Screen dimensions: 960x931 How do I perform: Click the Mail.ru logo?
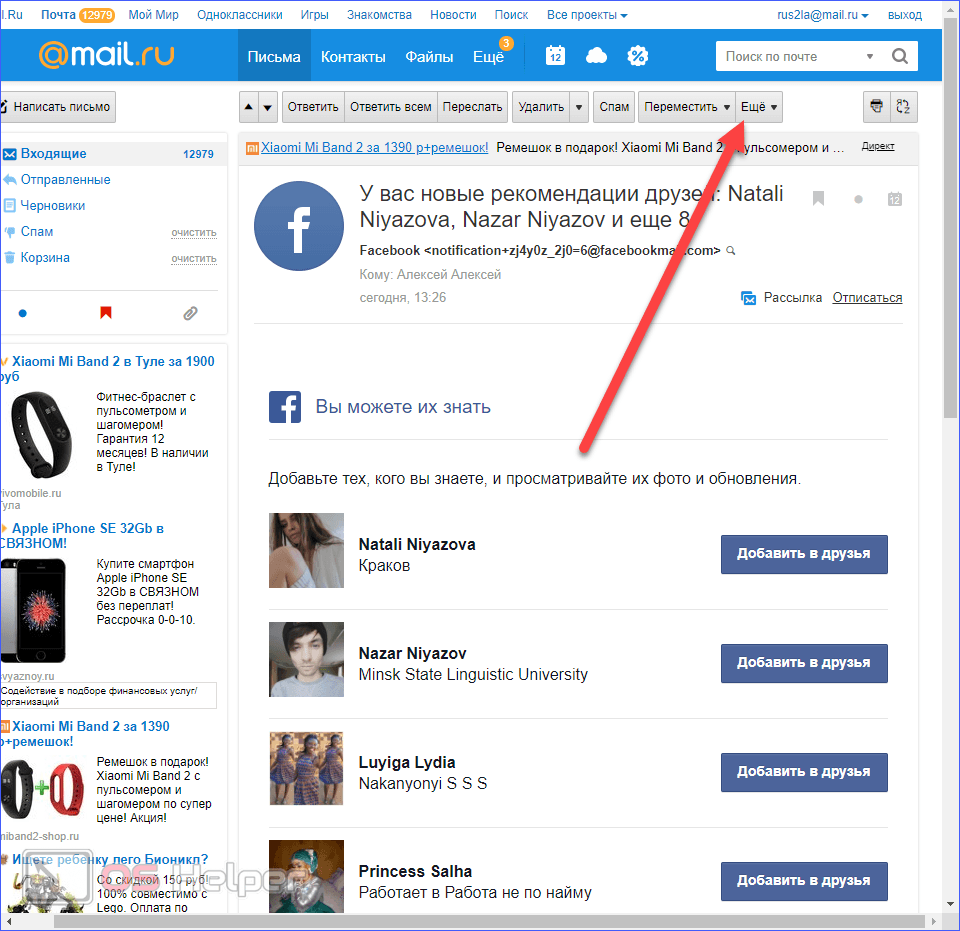[107, 54]
